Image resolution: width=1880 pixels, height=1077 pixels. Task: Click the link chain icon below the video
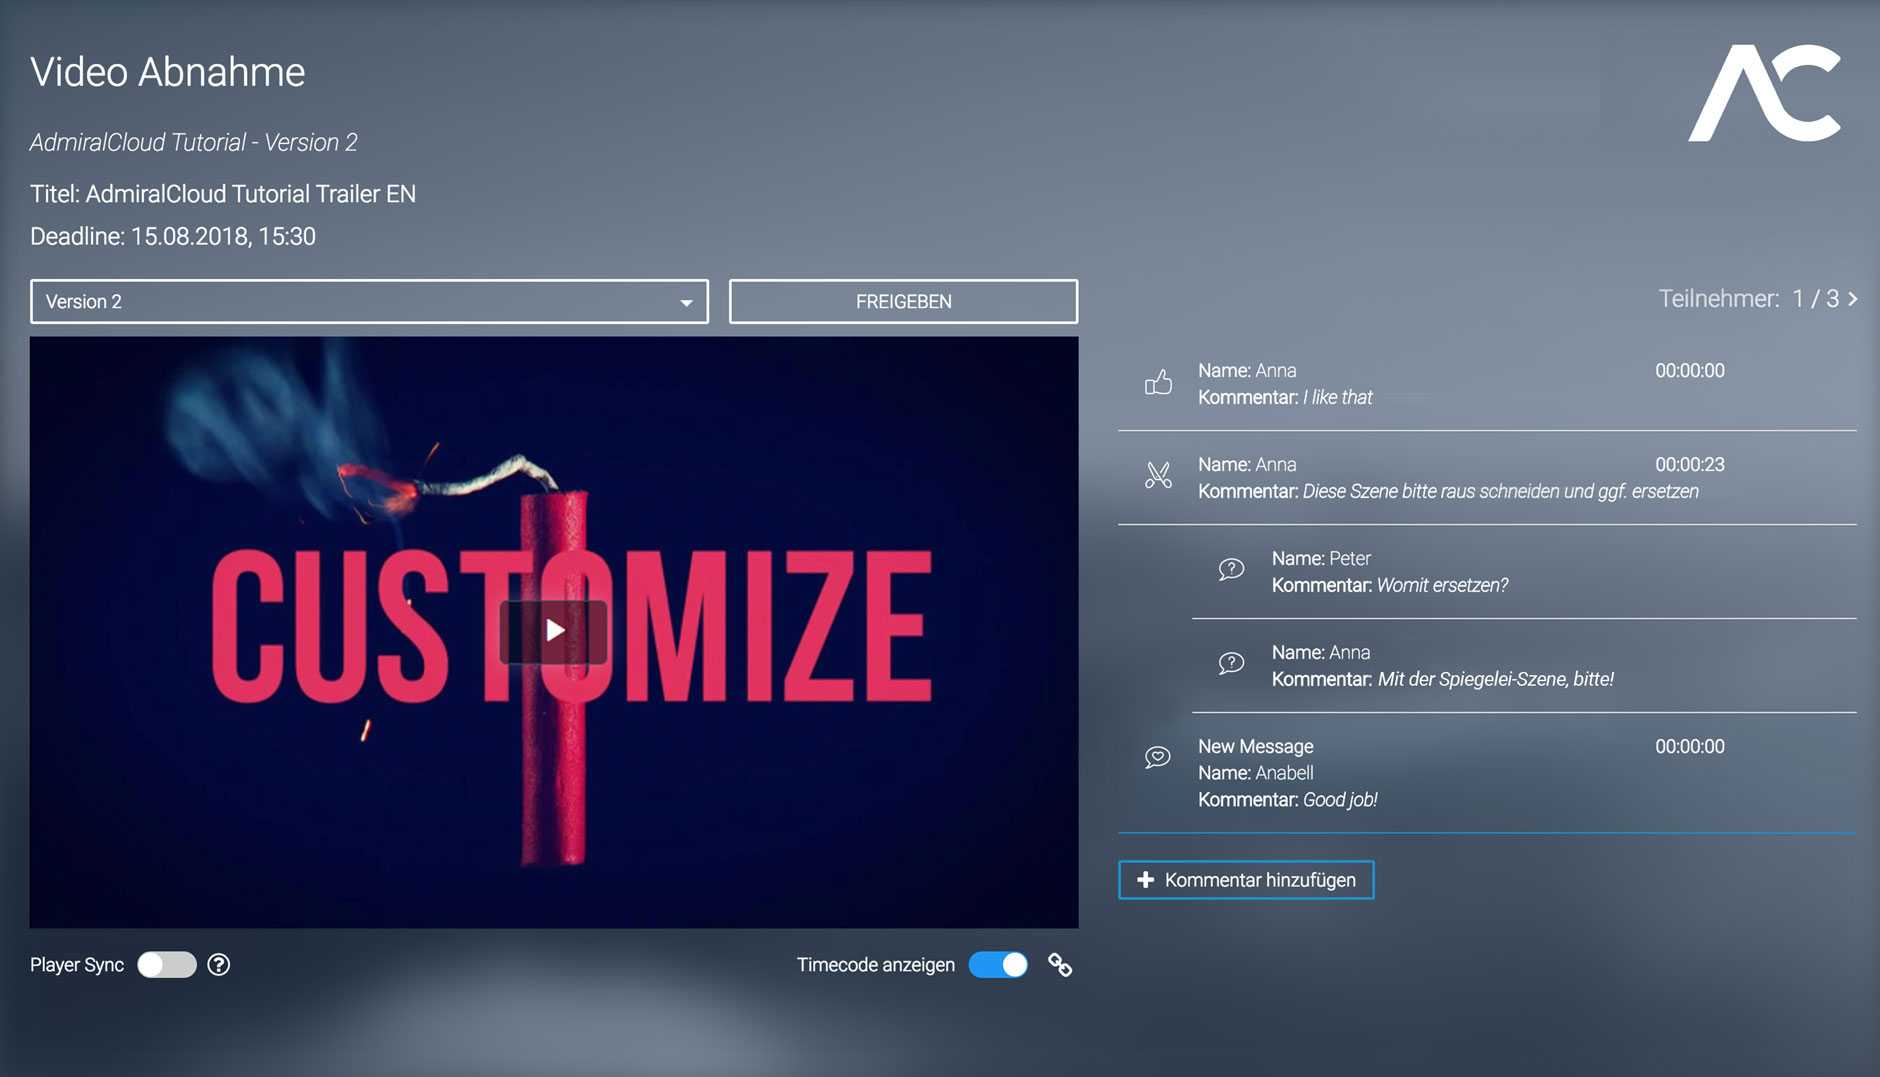pos(1060,965)
